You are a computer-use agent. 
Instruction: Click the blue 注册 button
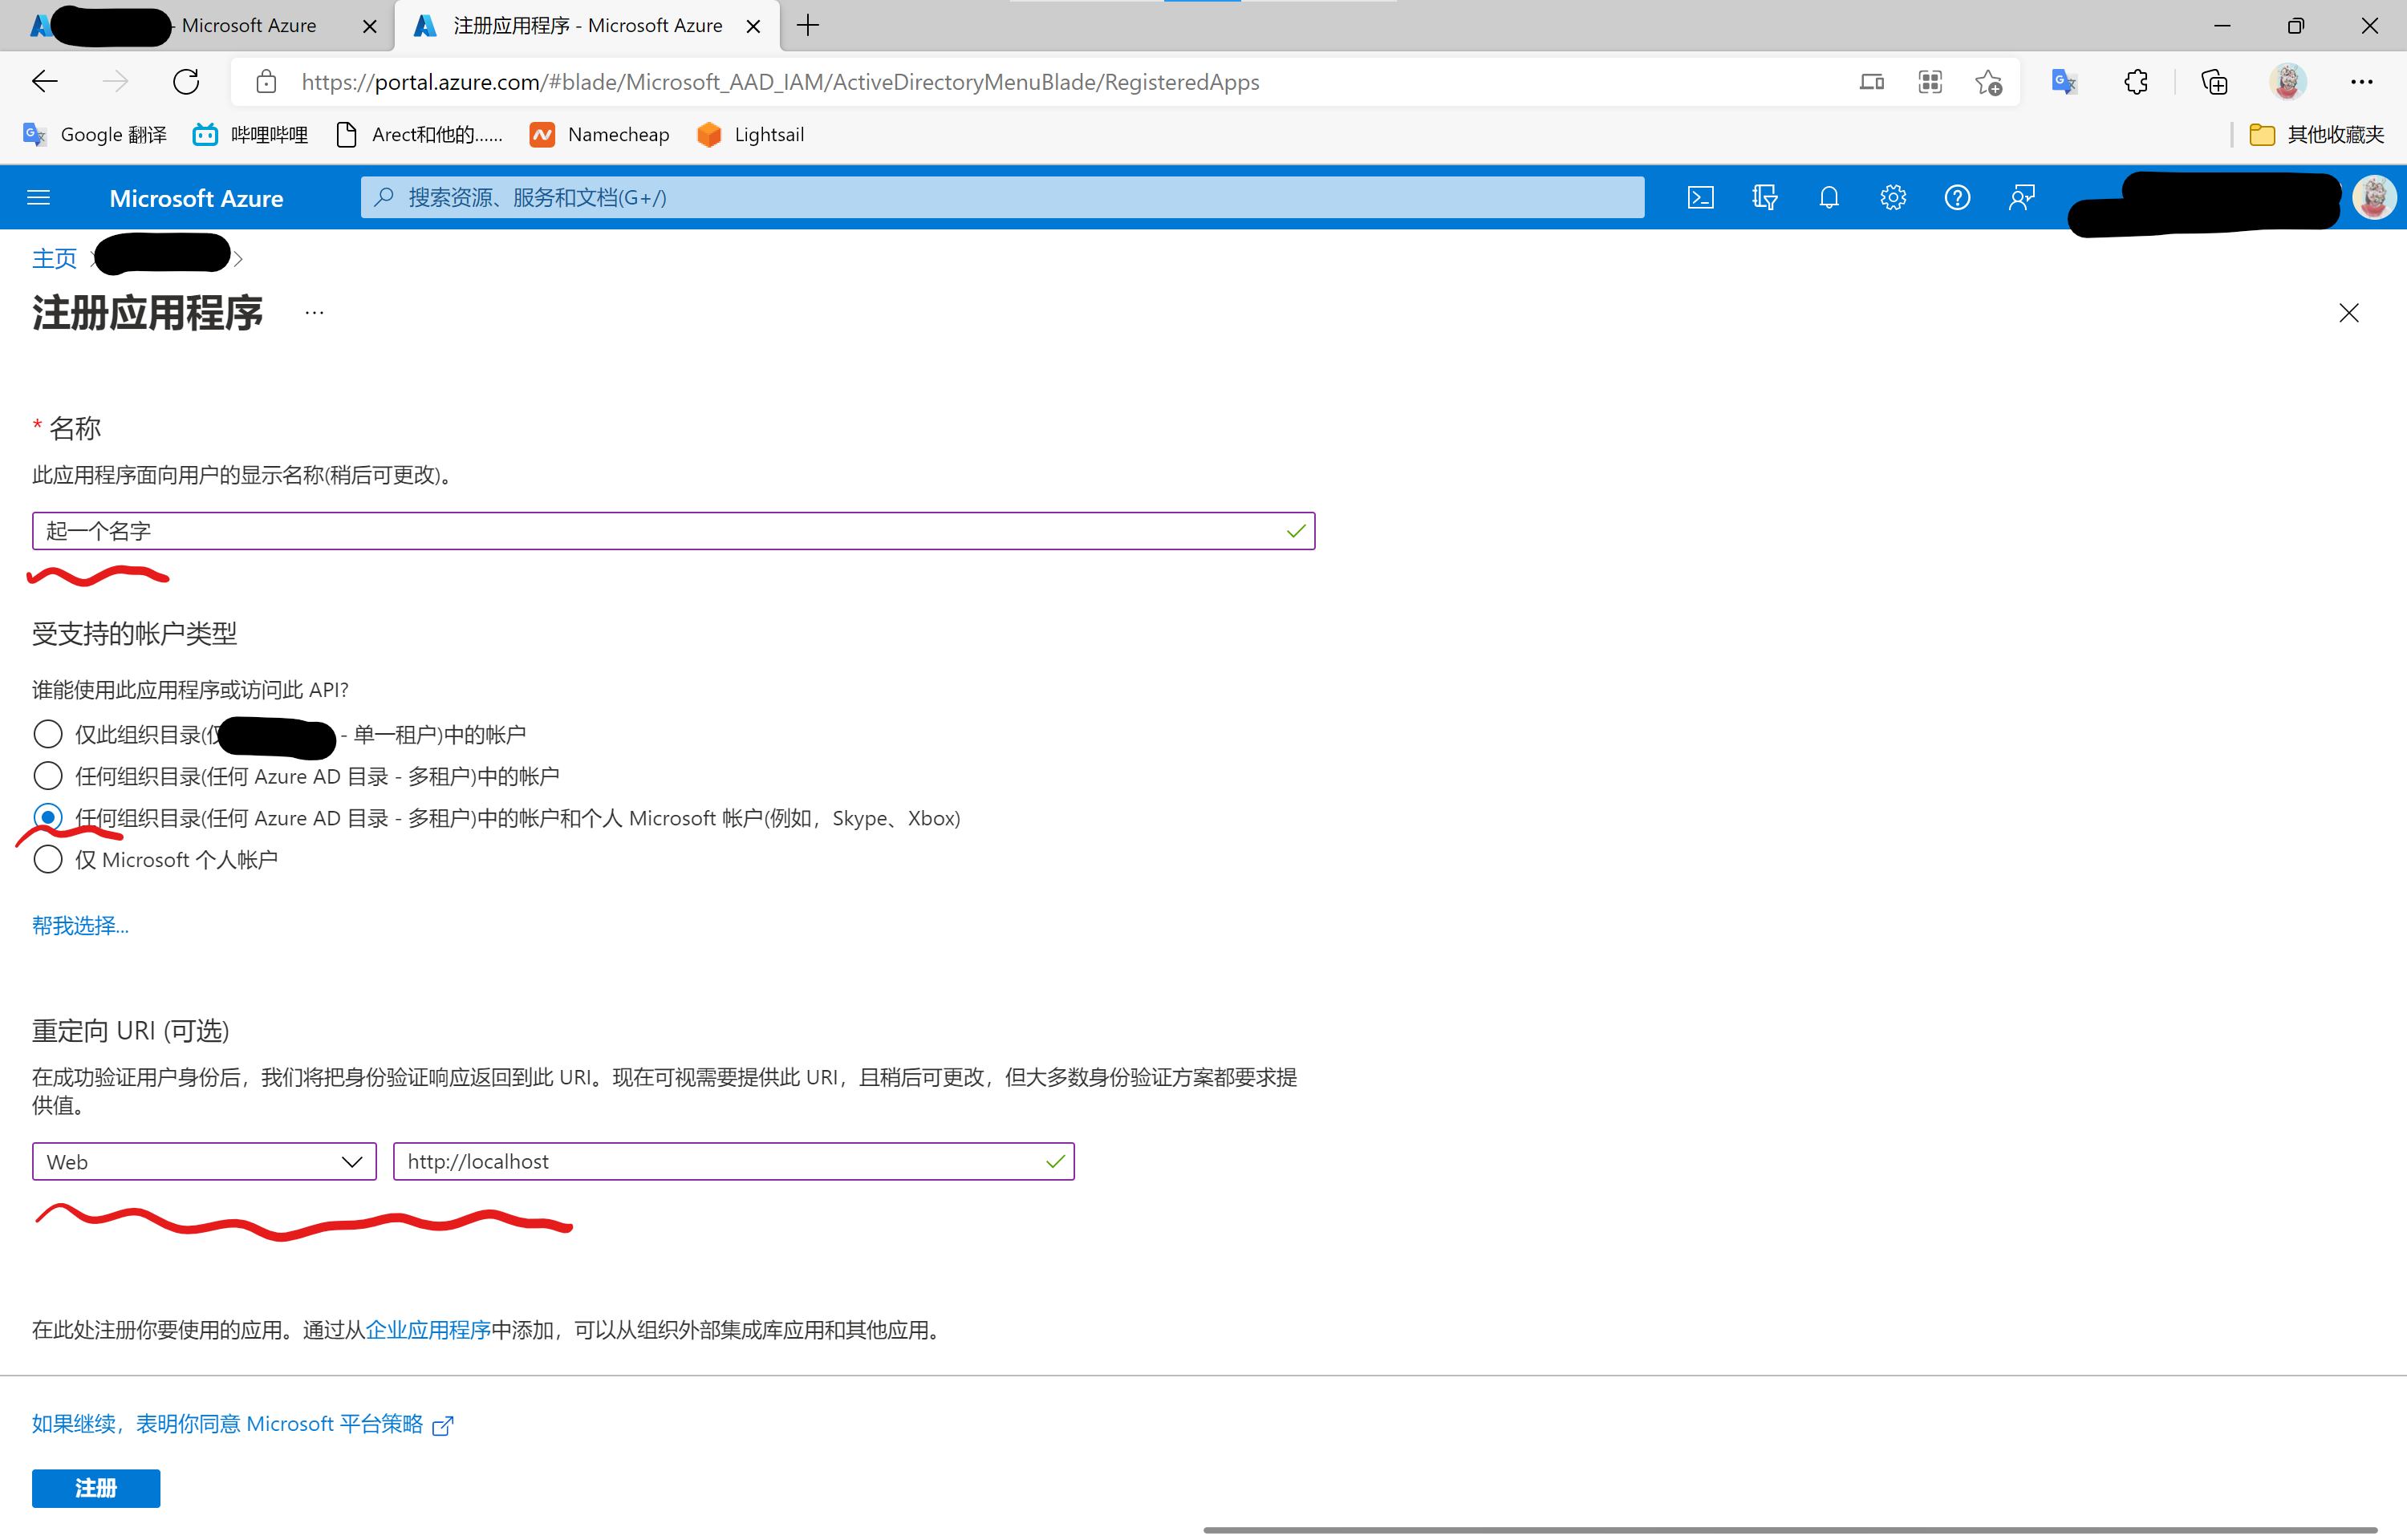pos(96,1487)
